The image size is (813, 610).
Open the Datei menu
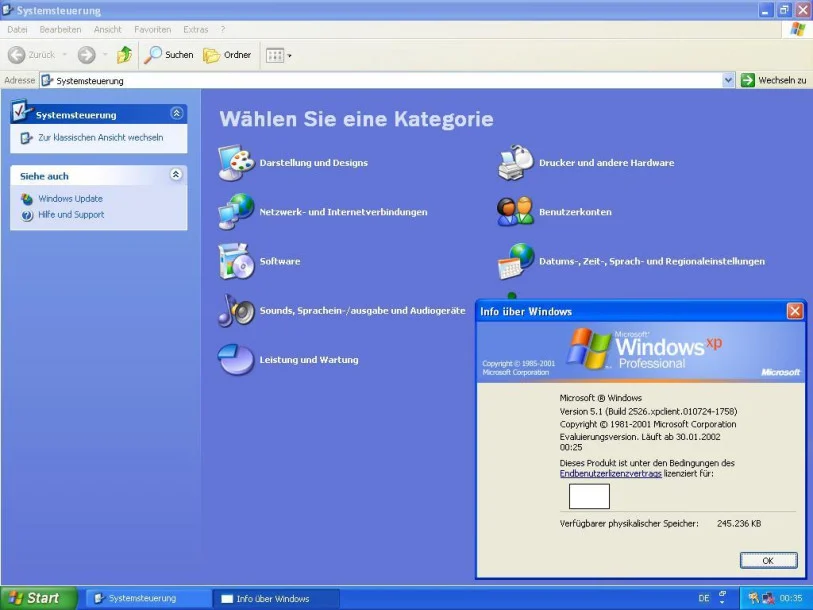(x=17, y=30)
